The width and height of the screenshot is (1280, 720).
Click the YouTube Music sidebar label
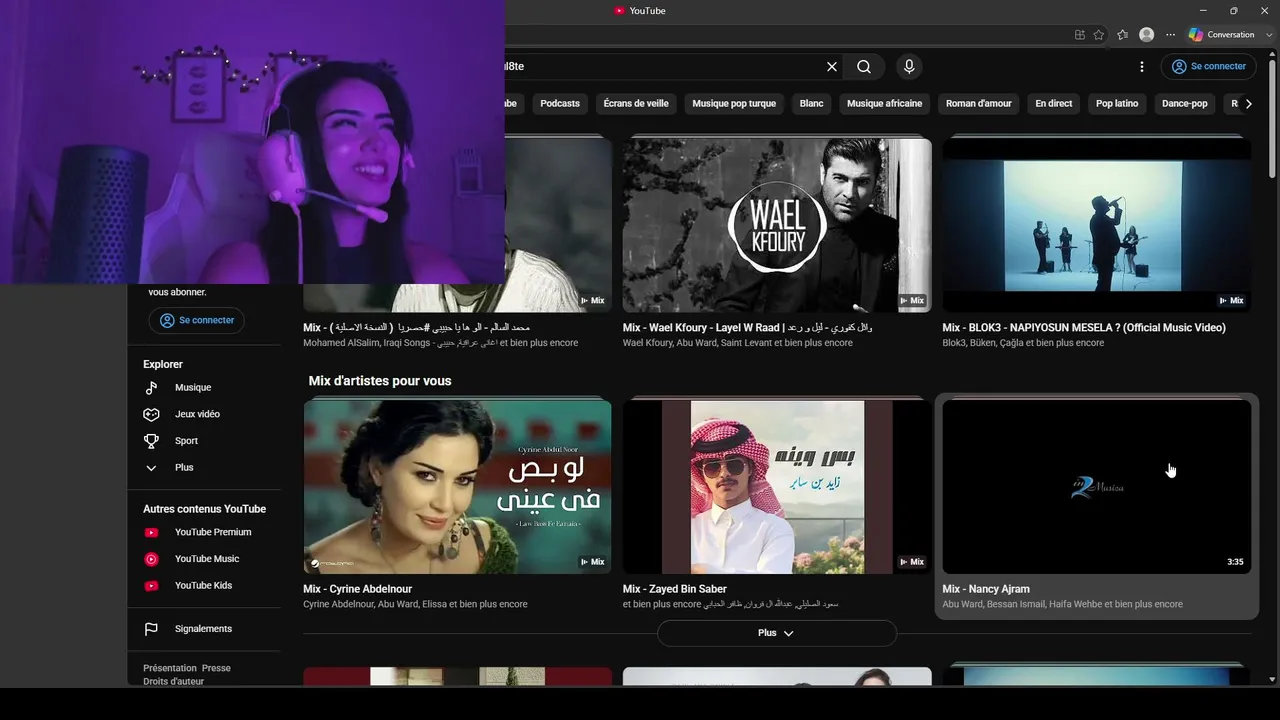207,559
